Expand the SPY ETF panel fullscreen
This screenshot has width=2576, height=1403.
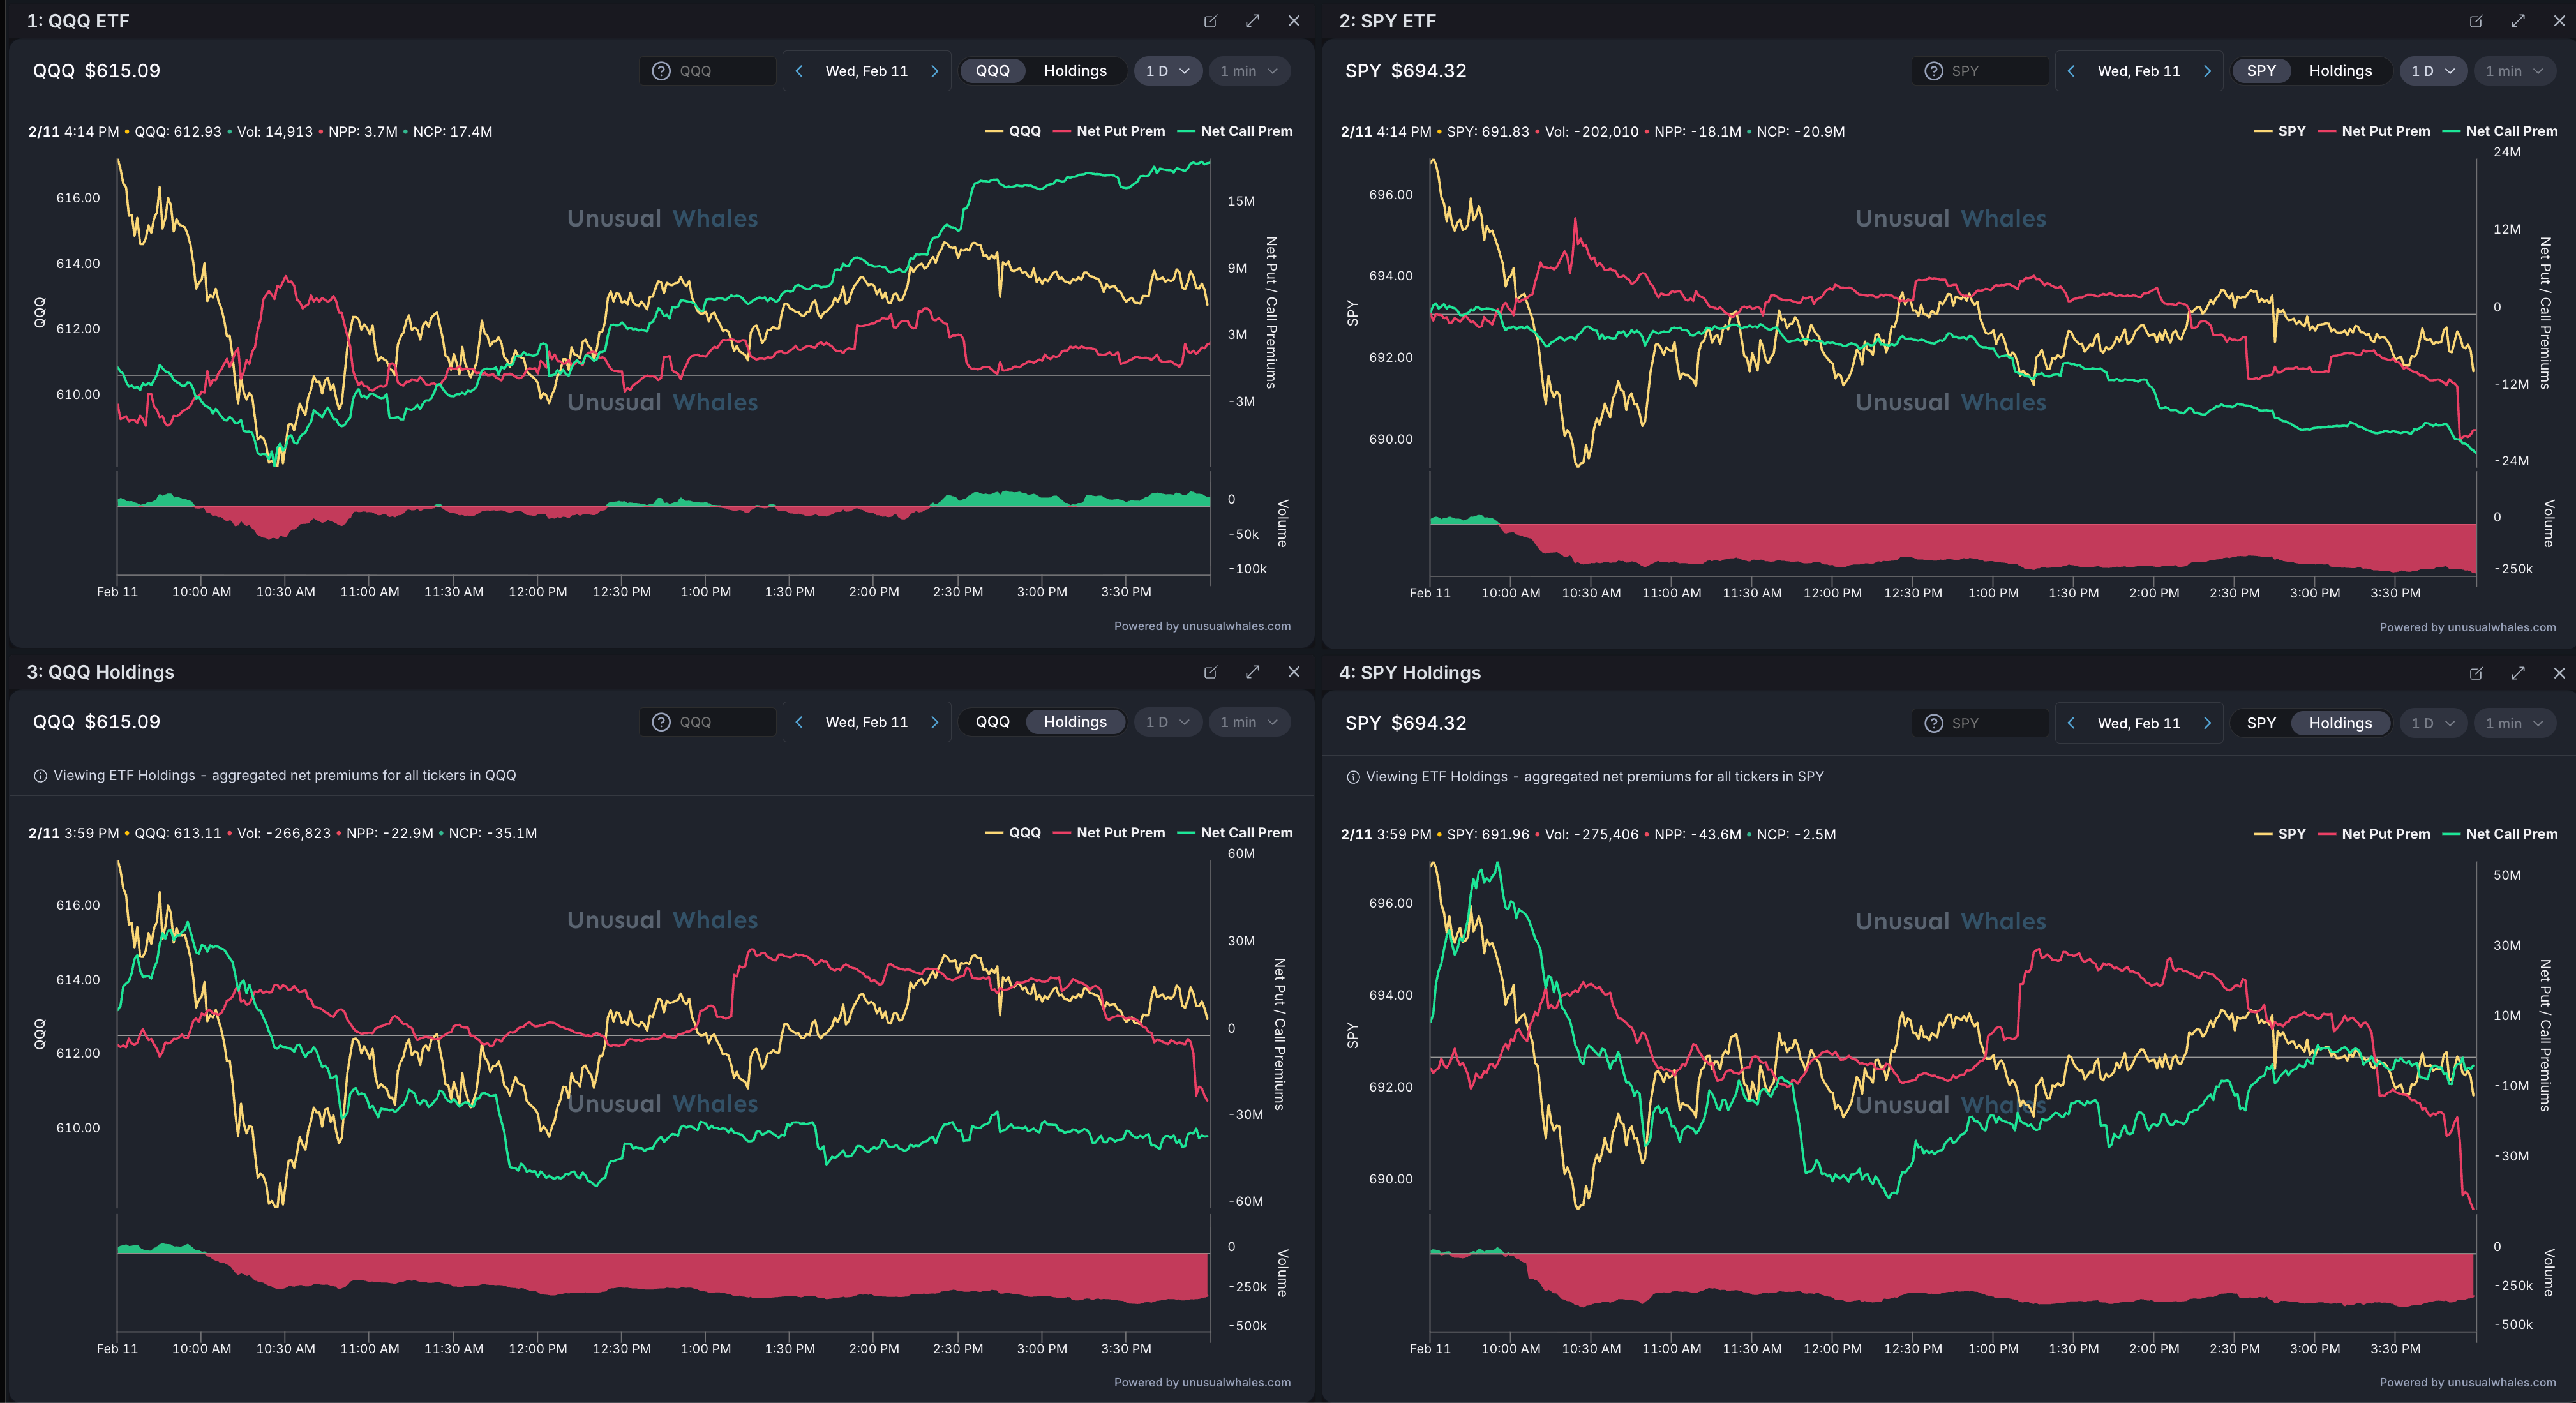tap(2517, 21)
